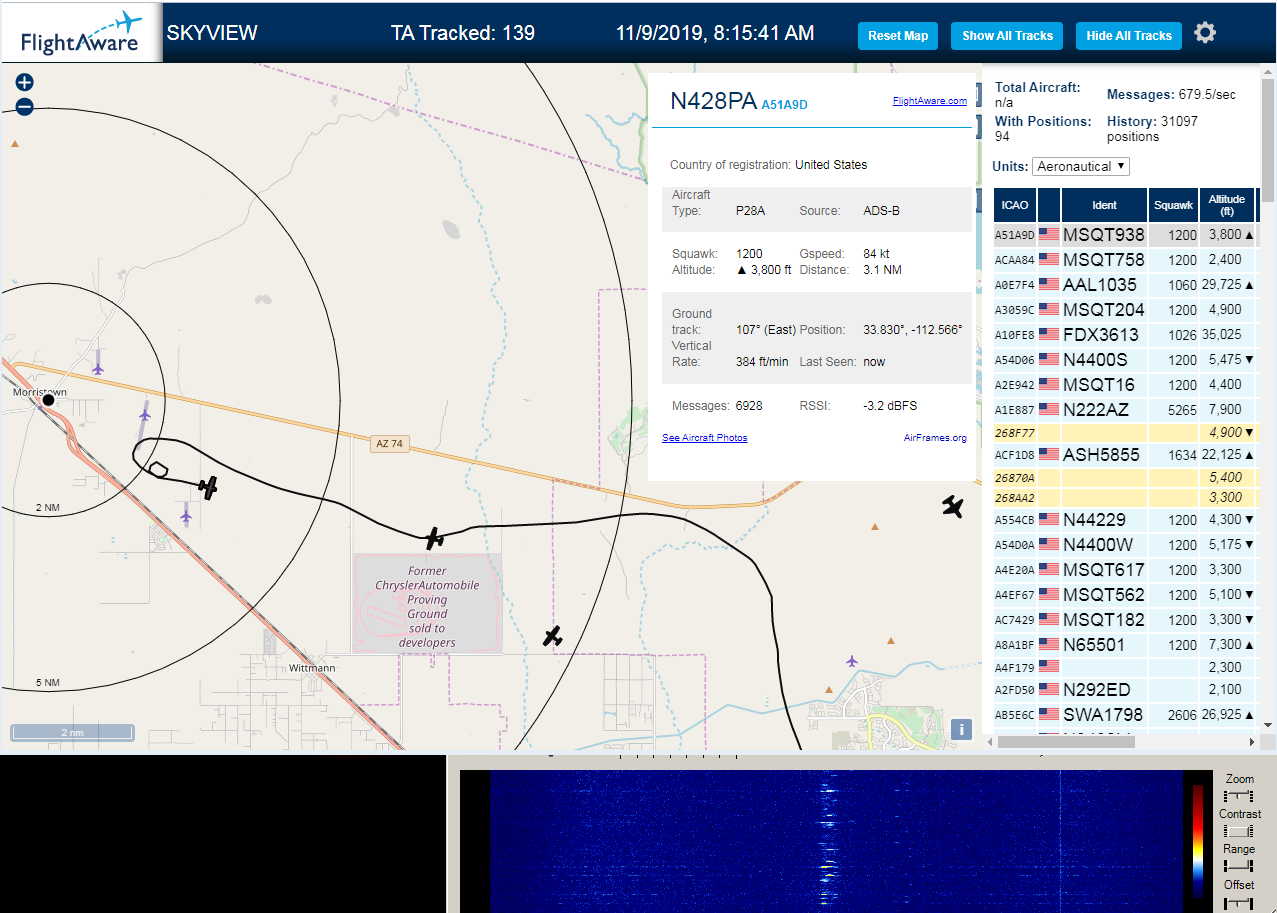Viewport: 1277px width, 913px height.
Task: Click the US flag in A4F179 row
Action: point(1049,667)
